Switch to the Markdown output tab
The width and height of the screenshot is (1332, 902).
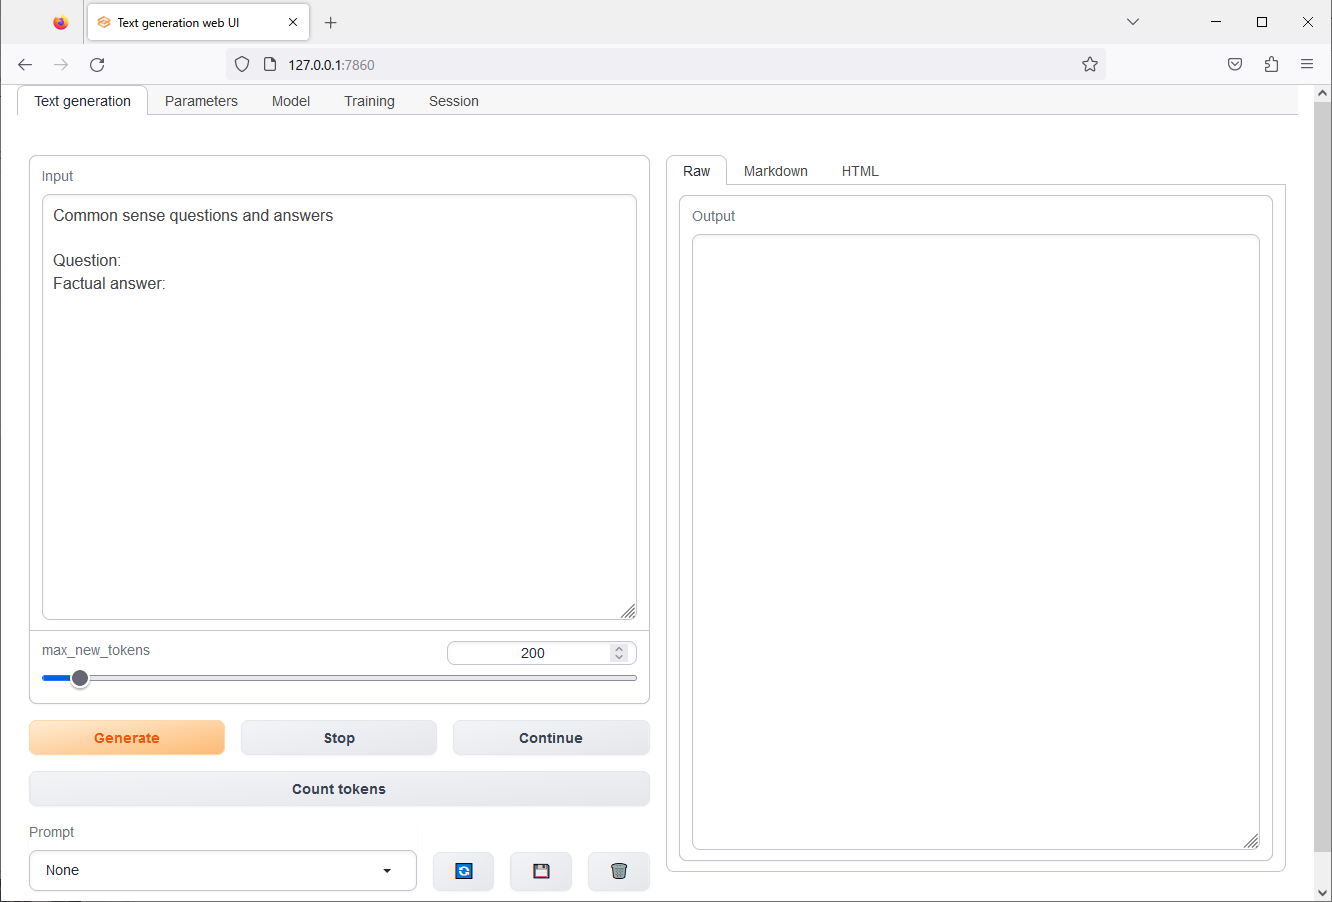click(775, 170)
